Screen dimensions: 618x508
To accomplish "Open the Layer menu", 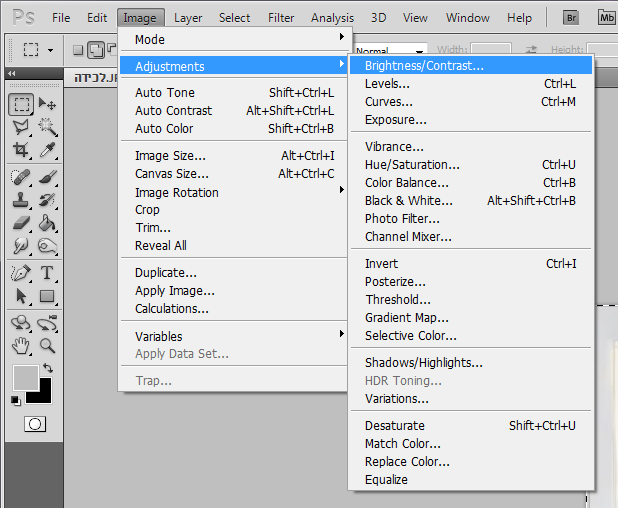I will point(188,18).
